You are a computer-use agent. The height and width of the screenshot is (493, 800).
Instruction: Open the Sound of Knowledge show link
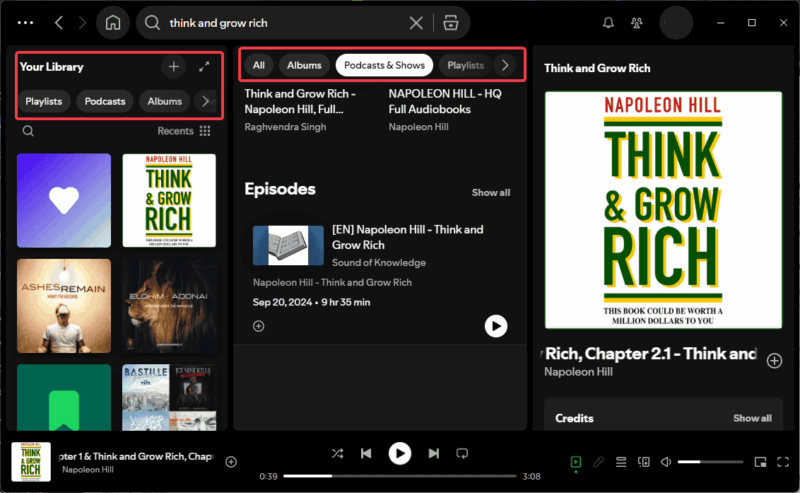[x=379, y=262]
